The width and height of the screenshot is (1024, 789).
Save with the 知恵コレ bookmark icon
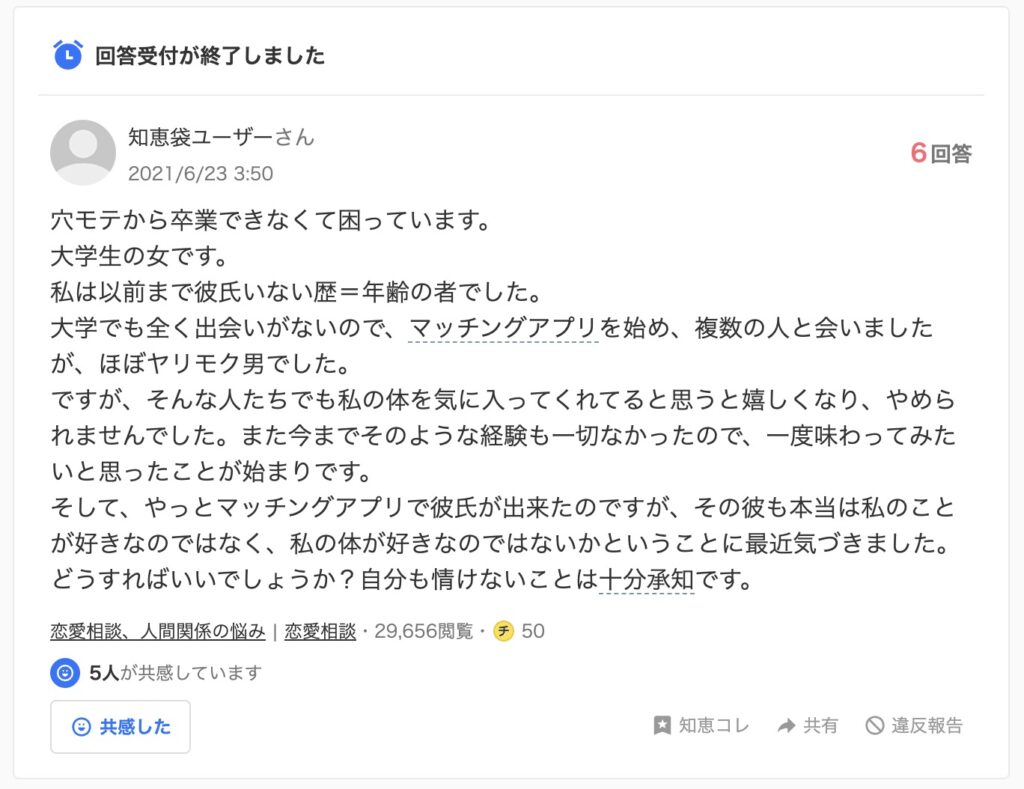point(662,726)
